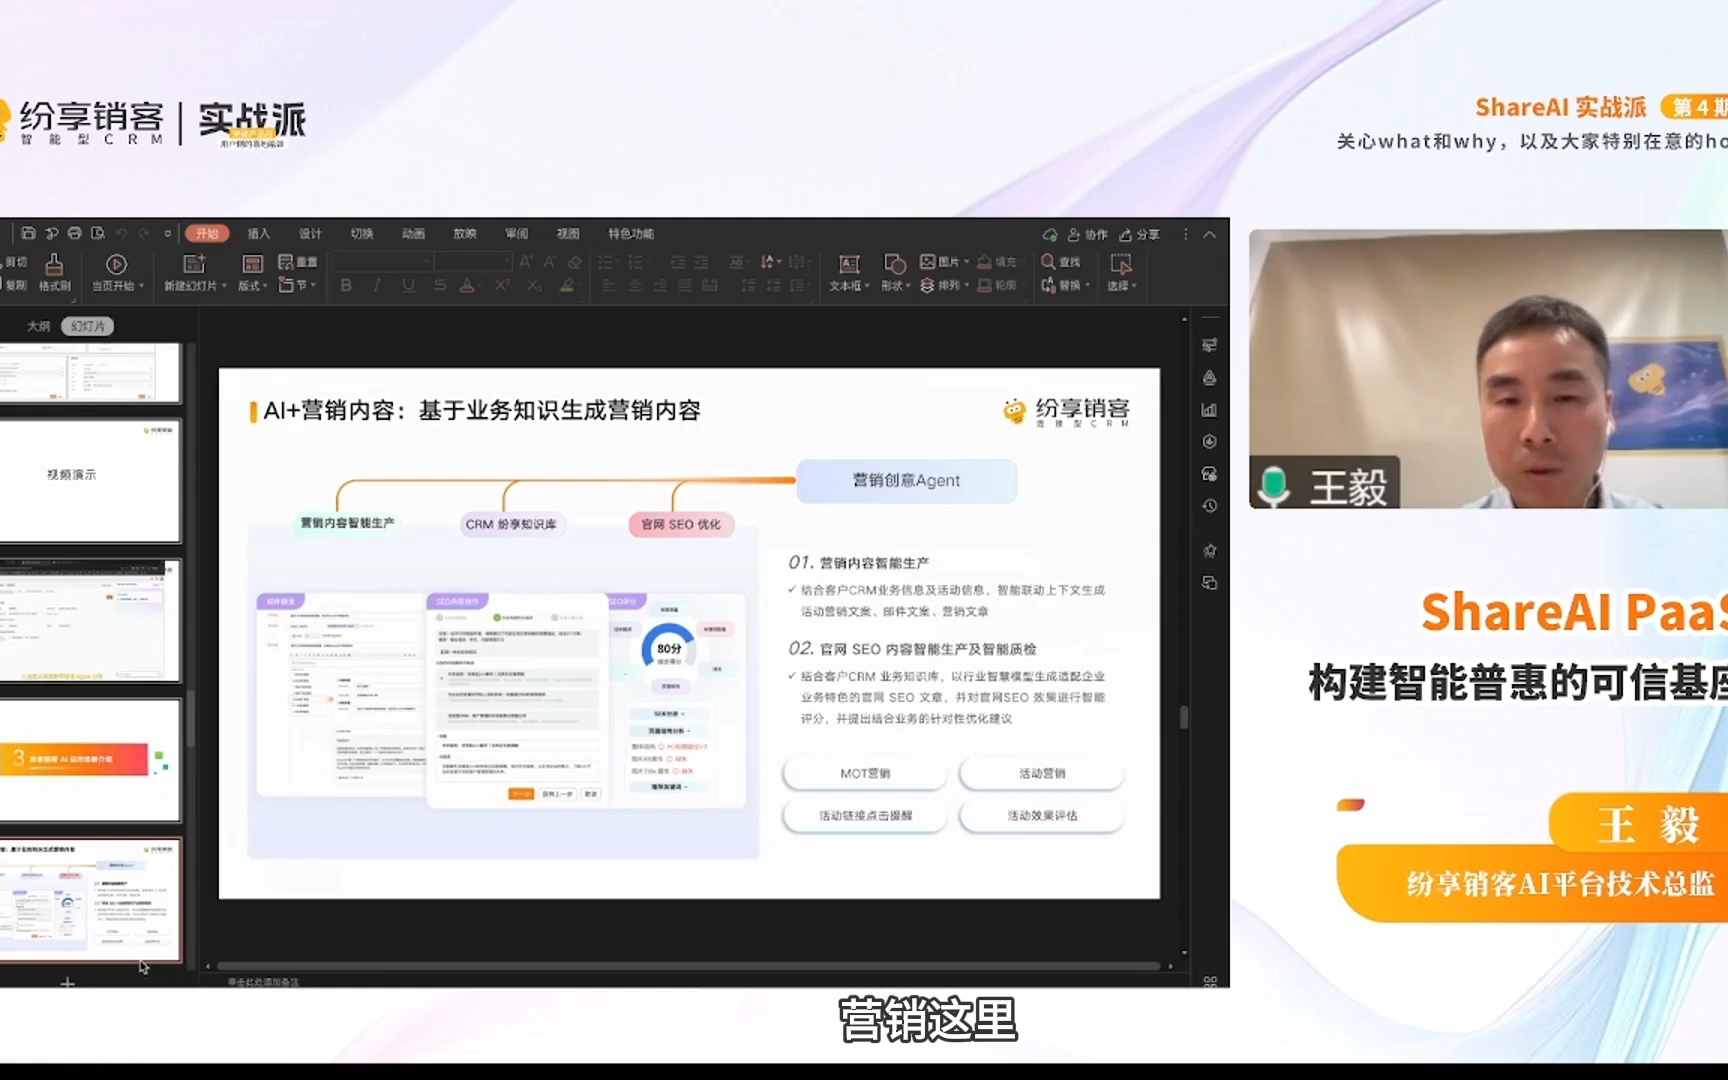Open the three-dot more options icon

(1186, 234)
